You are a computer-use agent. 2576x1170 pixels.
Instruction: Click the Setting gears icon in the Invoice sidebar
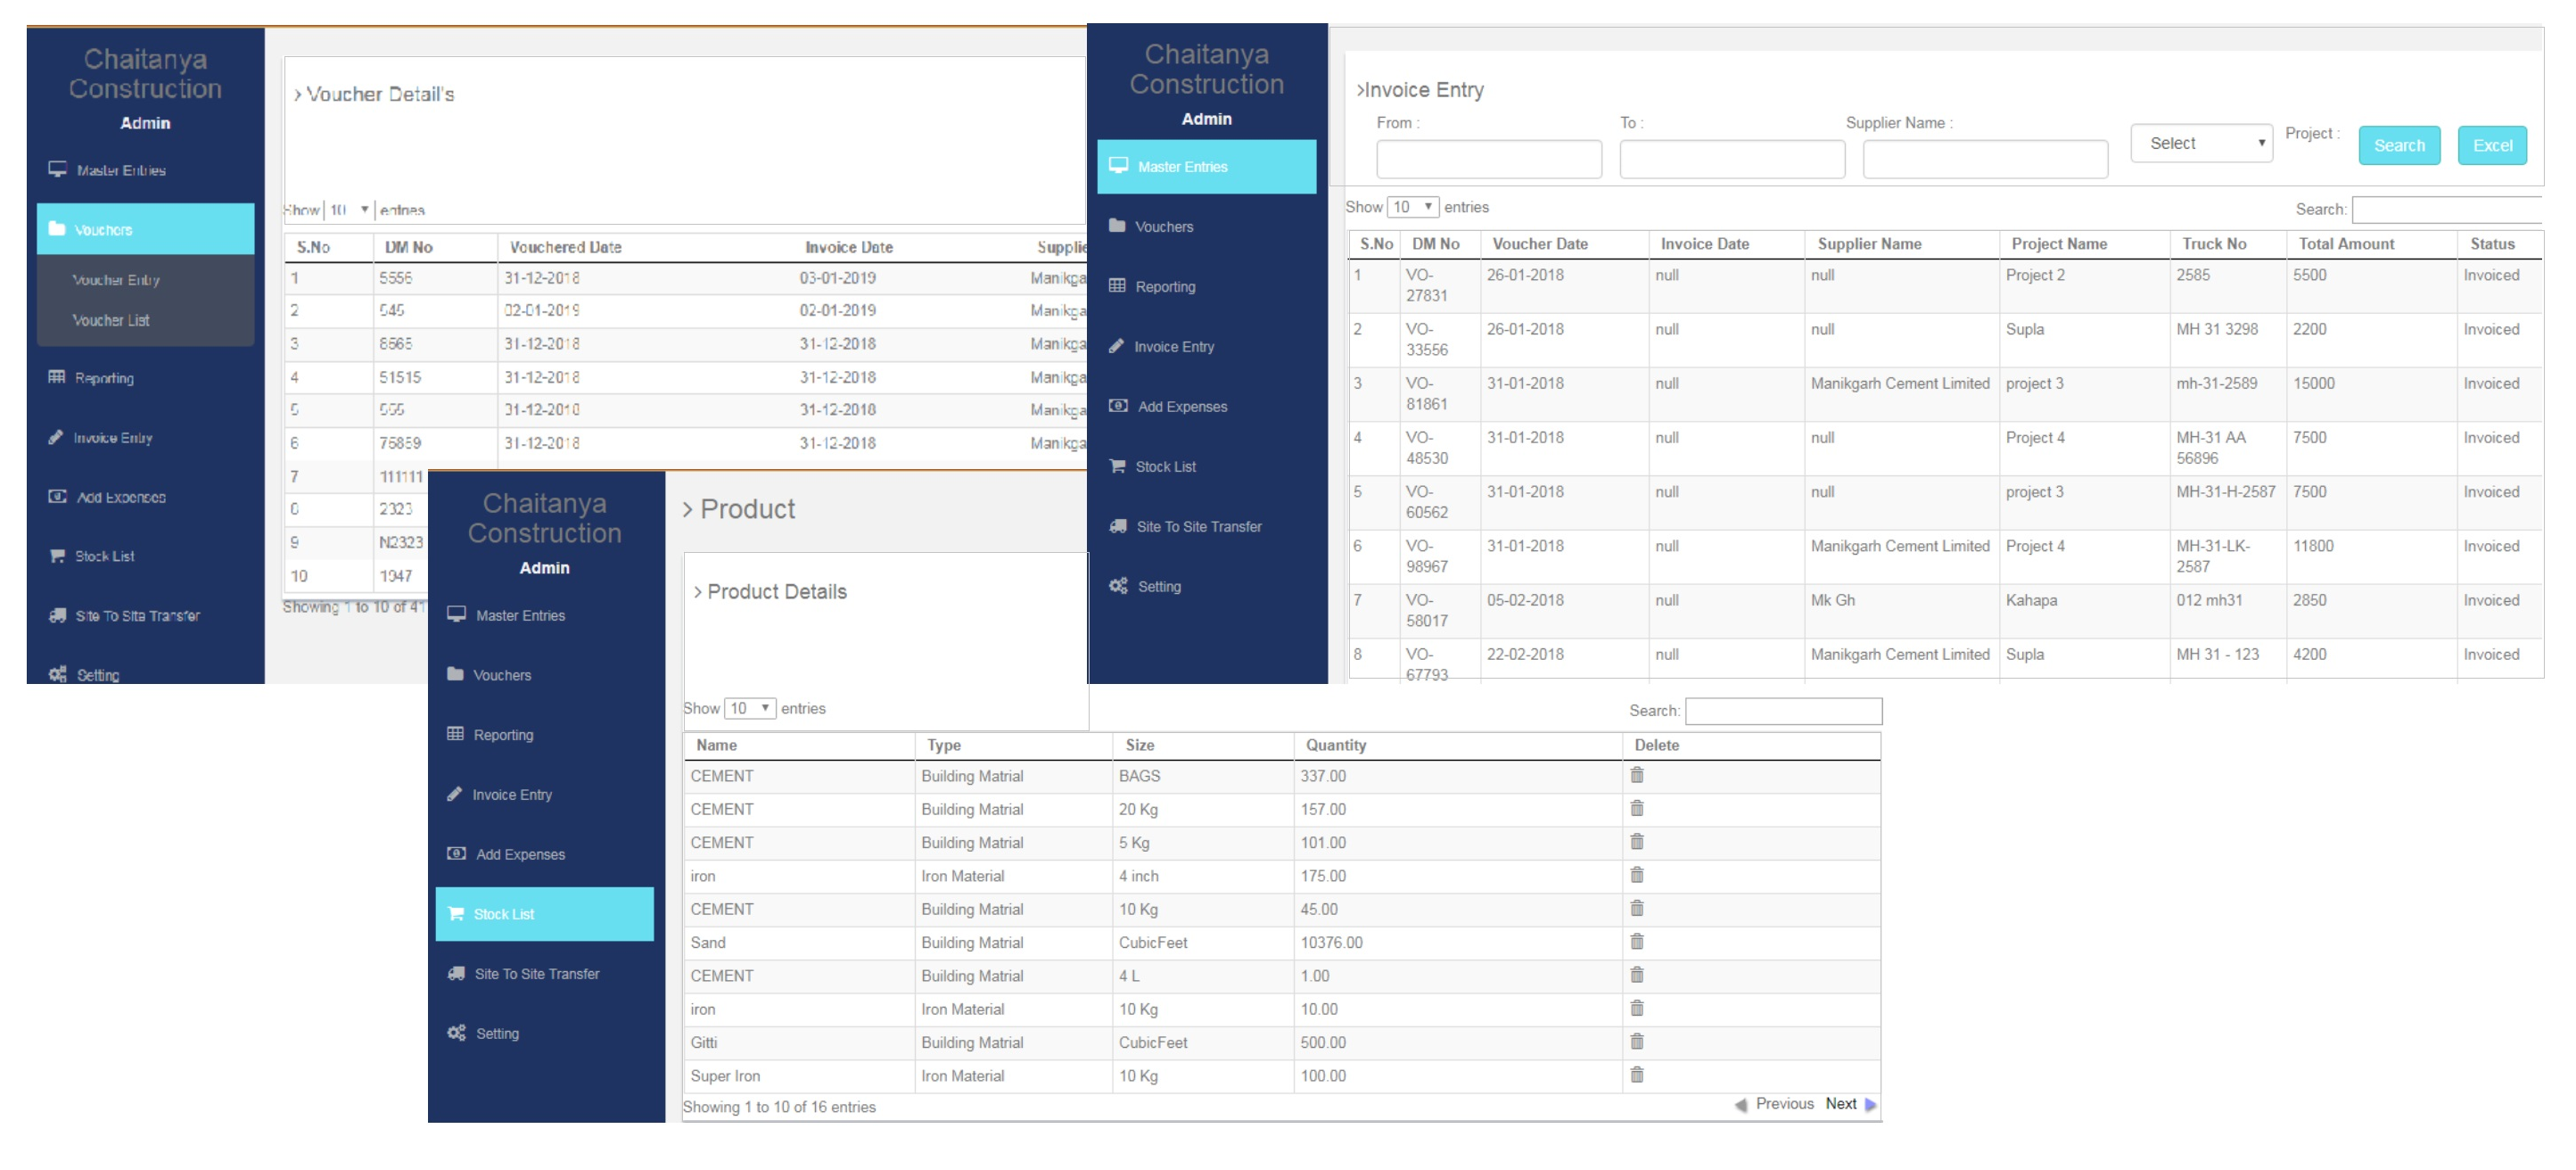[1118, 586]
